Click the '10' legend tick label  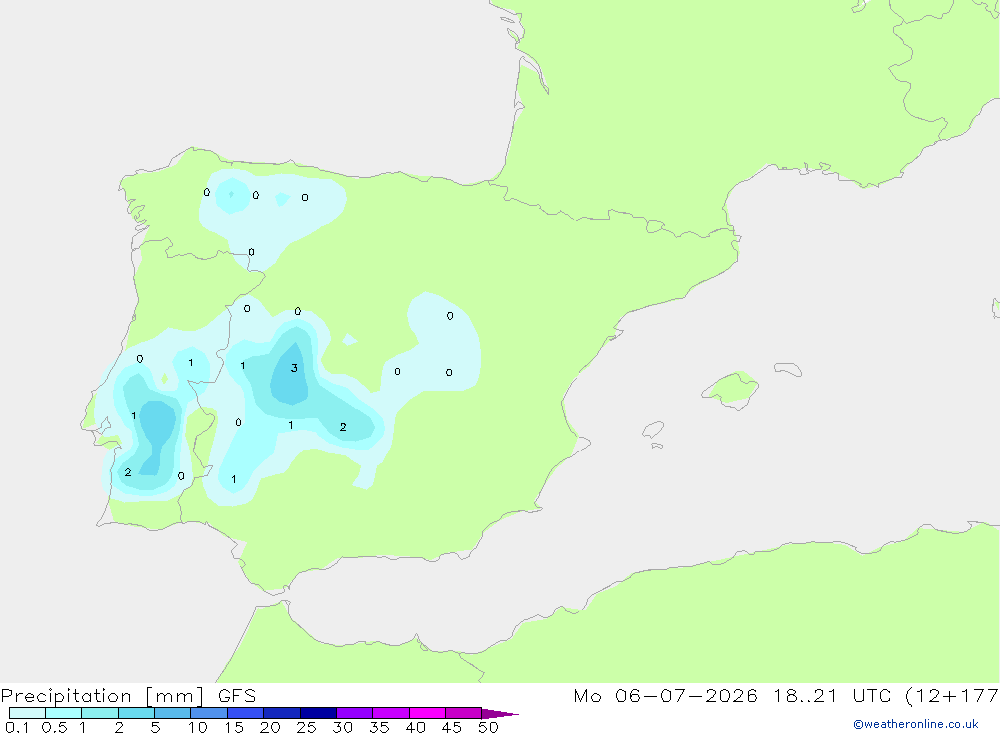(198, 727)
